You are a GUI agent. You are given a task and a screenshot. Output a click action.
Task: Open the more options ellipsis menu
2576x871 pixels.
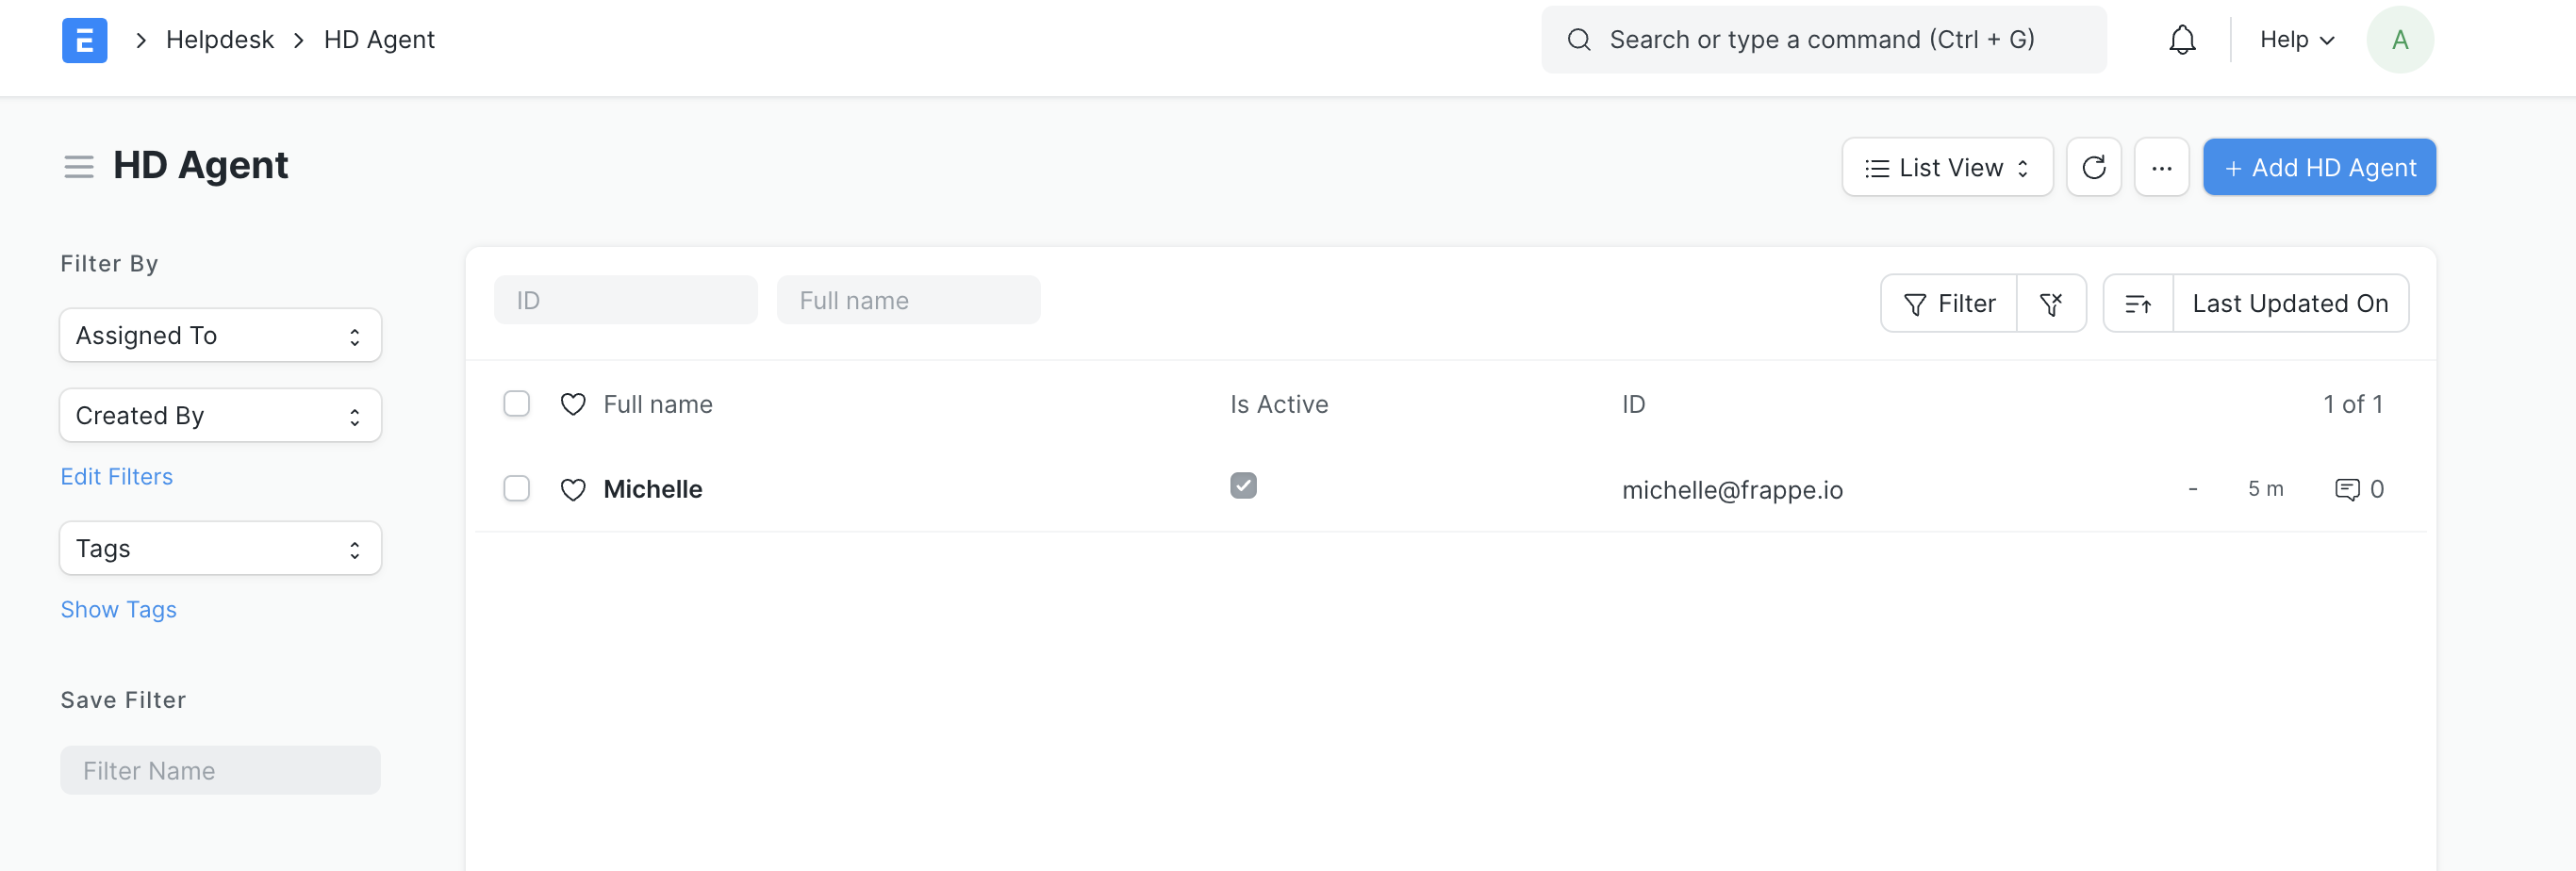tap(2162, 167)
